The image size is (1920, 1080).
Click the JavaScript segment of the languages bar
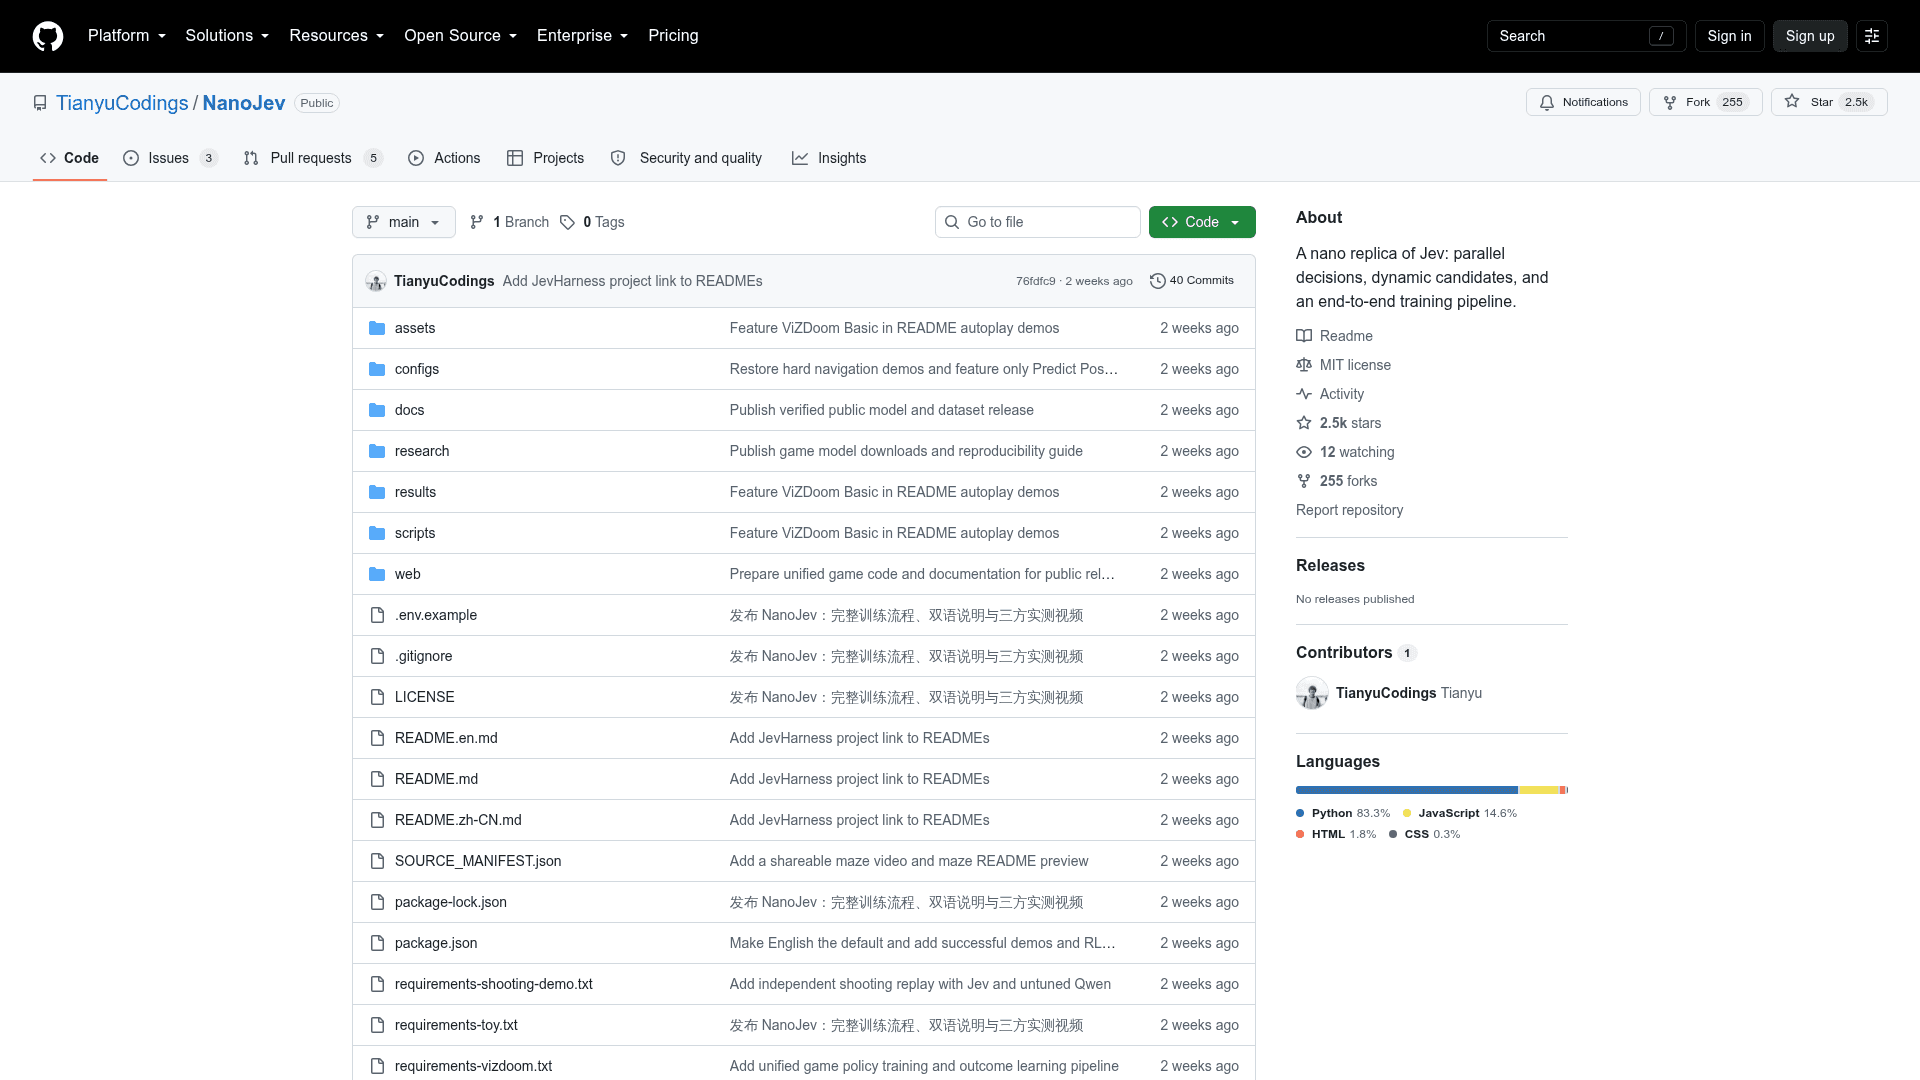[1538, 790]
